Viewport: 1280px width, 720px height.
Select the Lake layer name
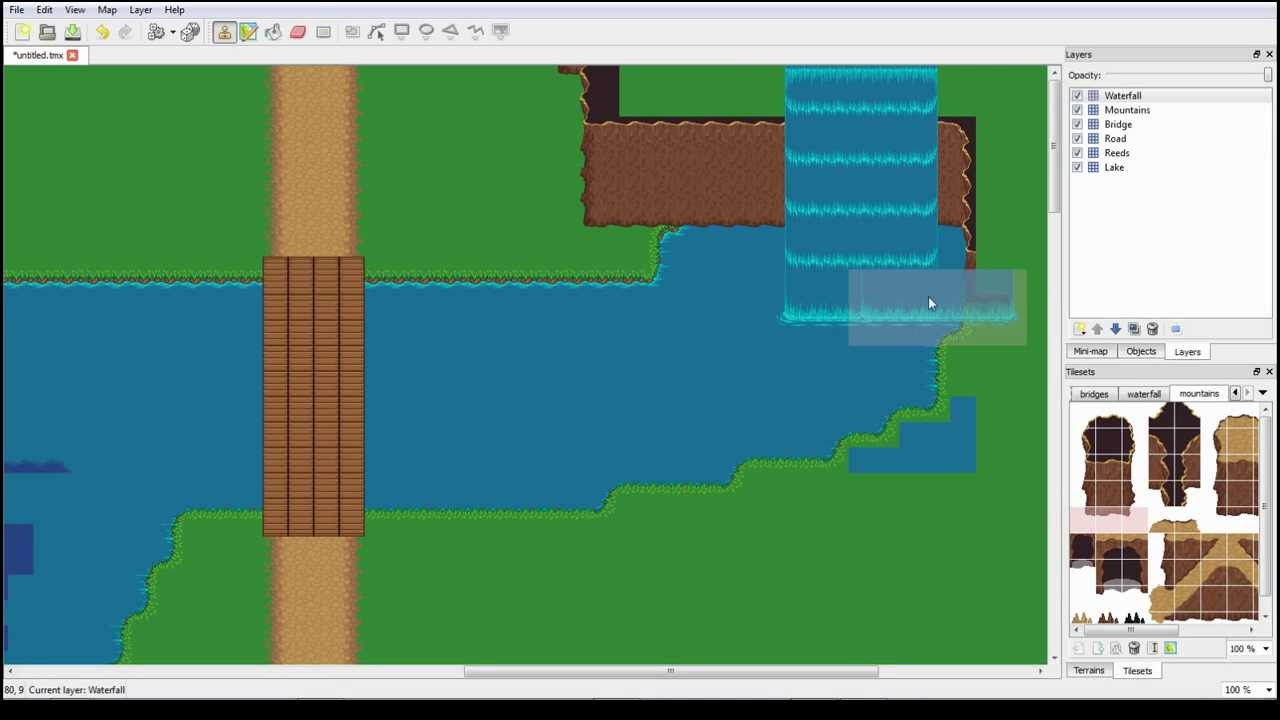1114,168
